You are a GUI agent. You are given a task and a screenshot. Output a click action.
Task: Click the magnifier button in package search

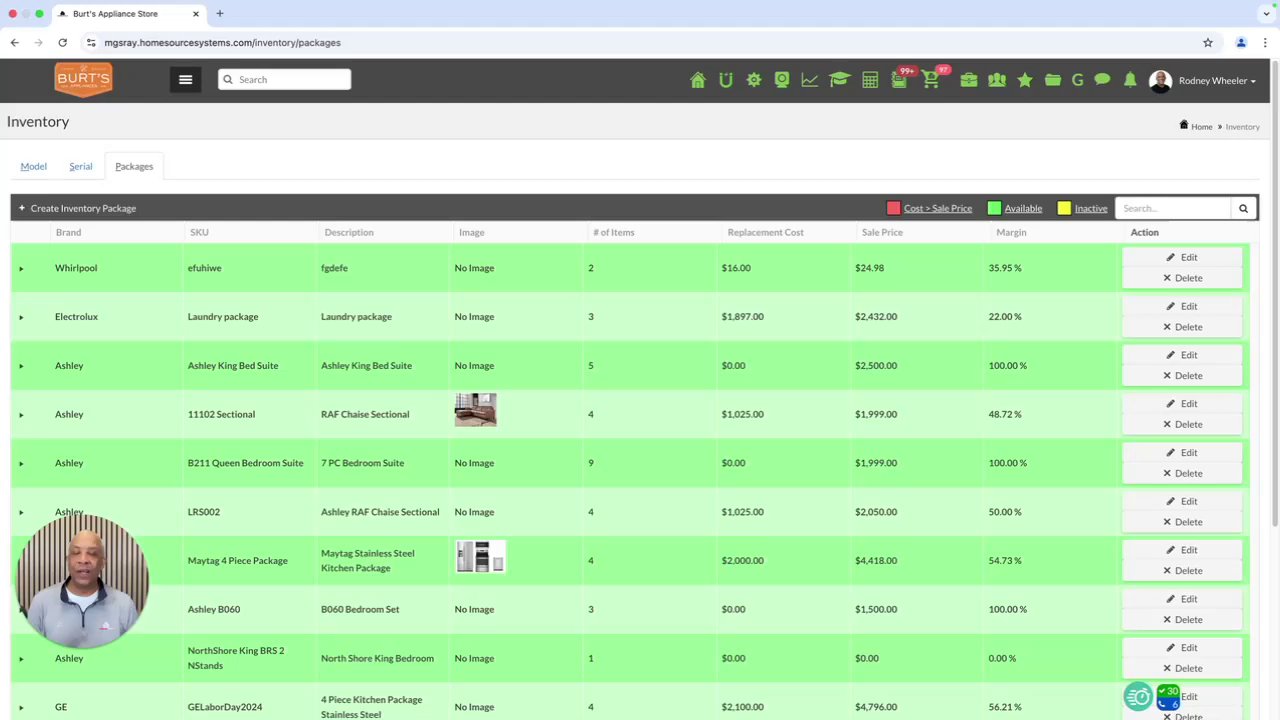point(1243,208)
